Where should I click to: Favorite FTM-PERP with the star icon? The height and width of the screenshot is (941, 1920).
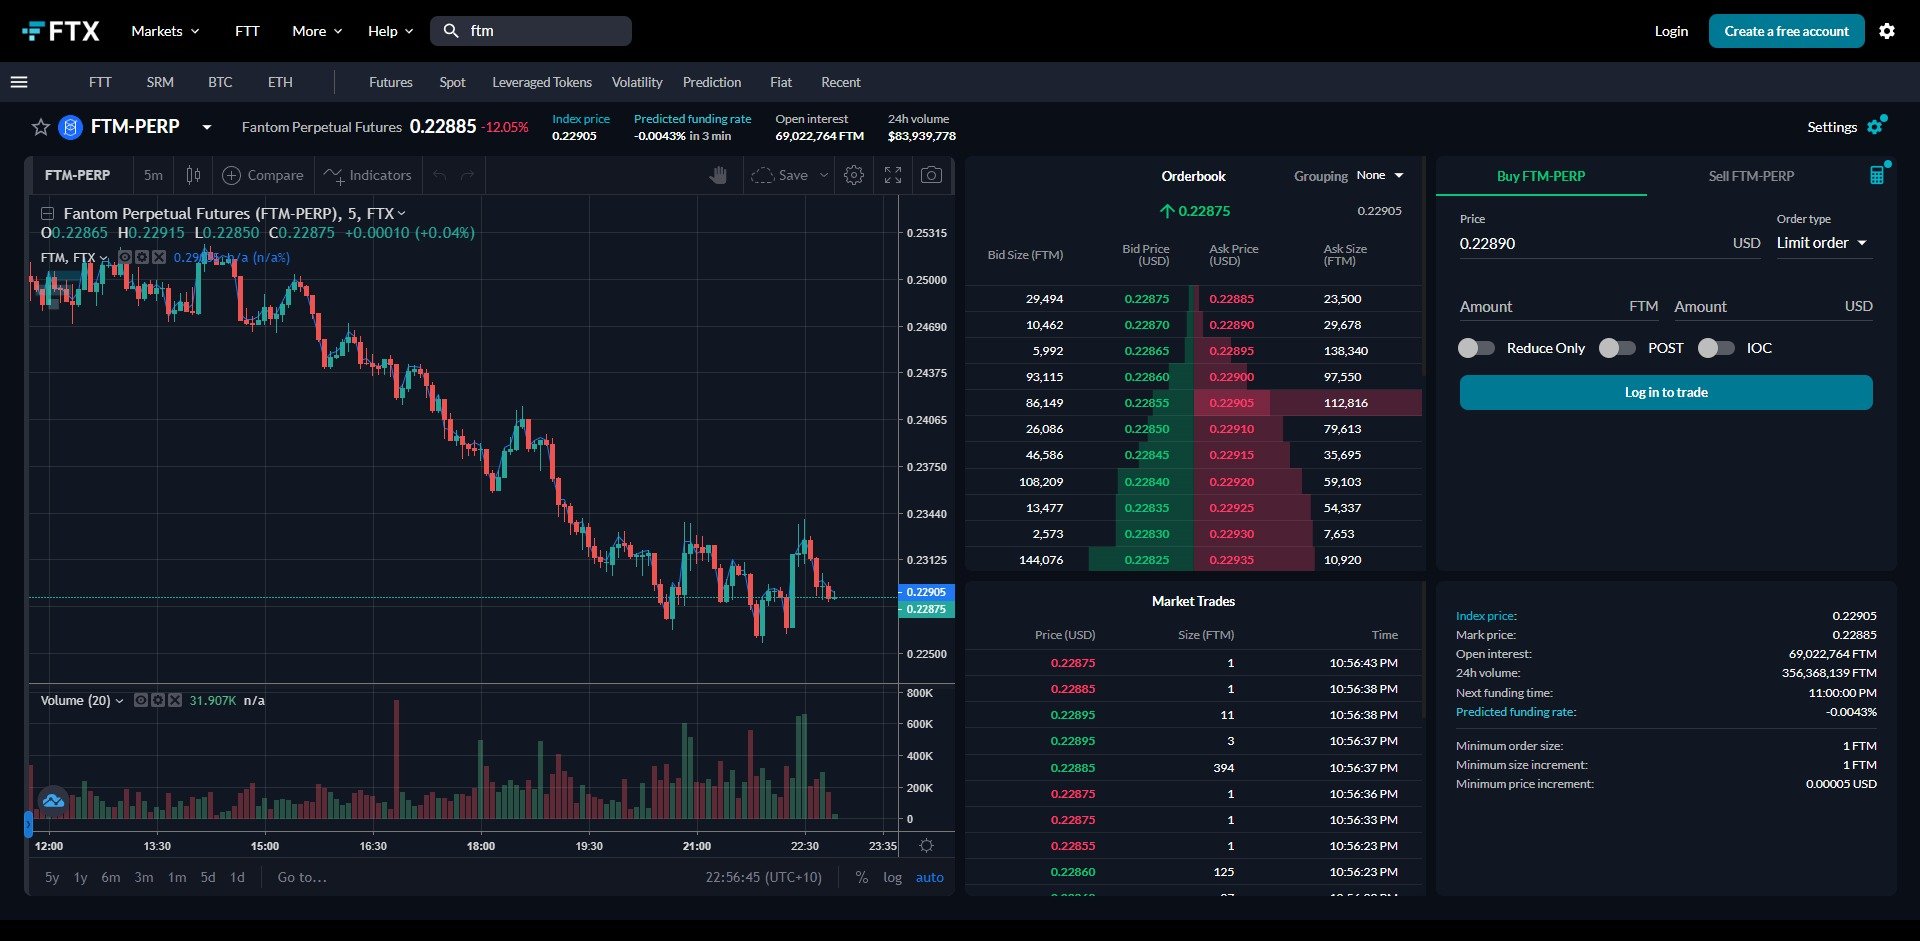[40, 127]
